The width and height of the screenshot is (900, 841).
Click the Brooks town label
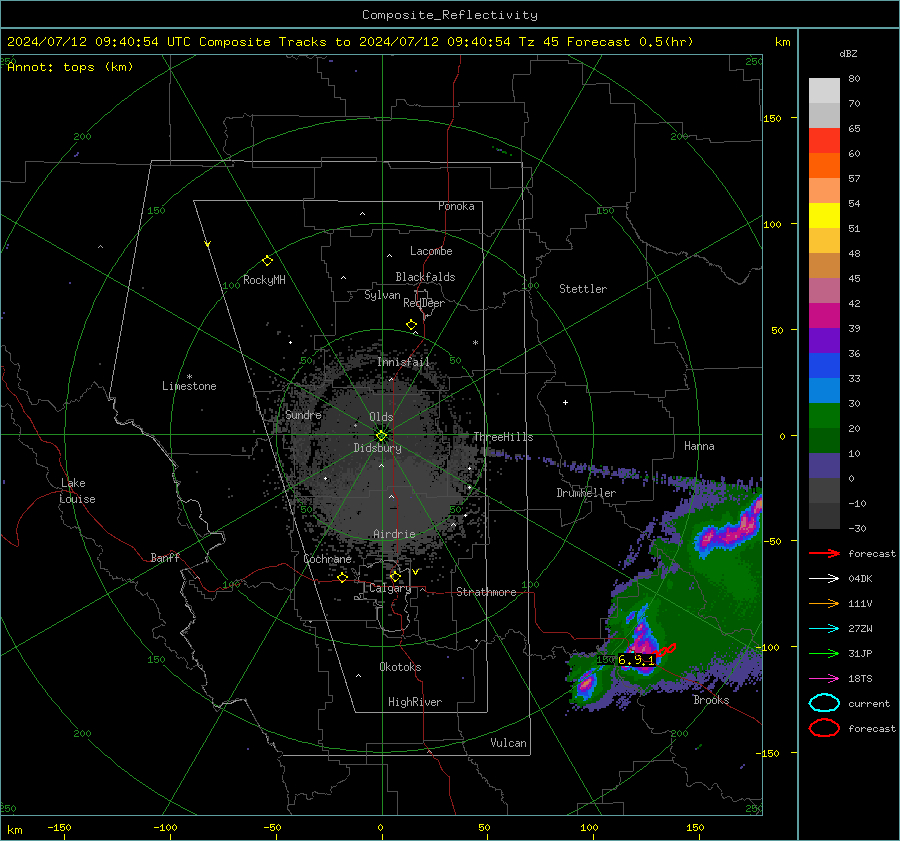(711, 700)
